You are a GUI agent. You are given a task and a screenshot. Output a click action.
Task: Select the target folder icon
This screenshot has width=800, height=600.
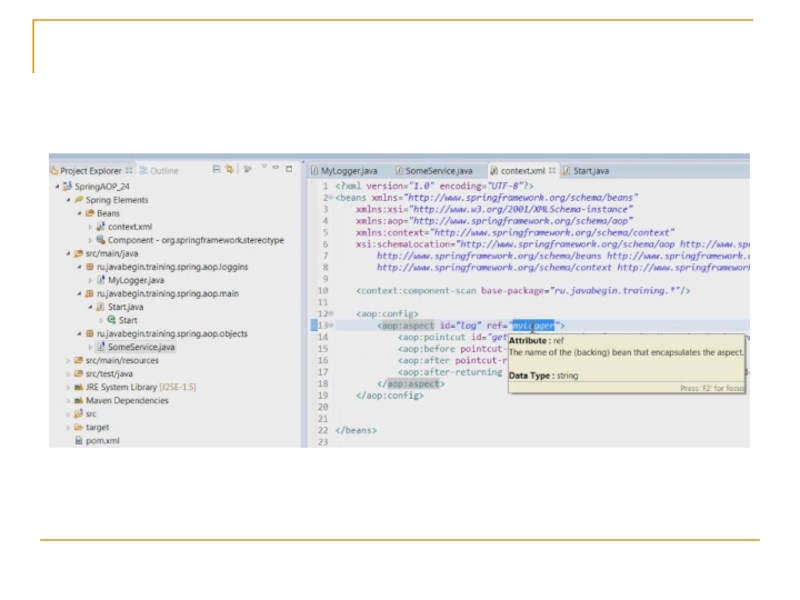tap(78, 427)
